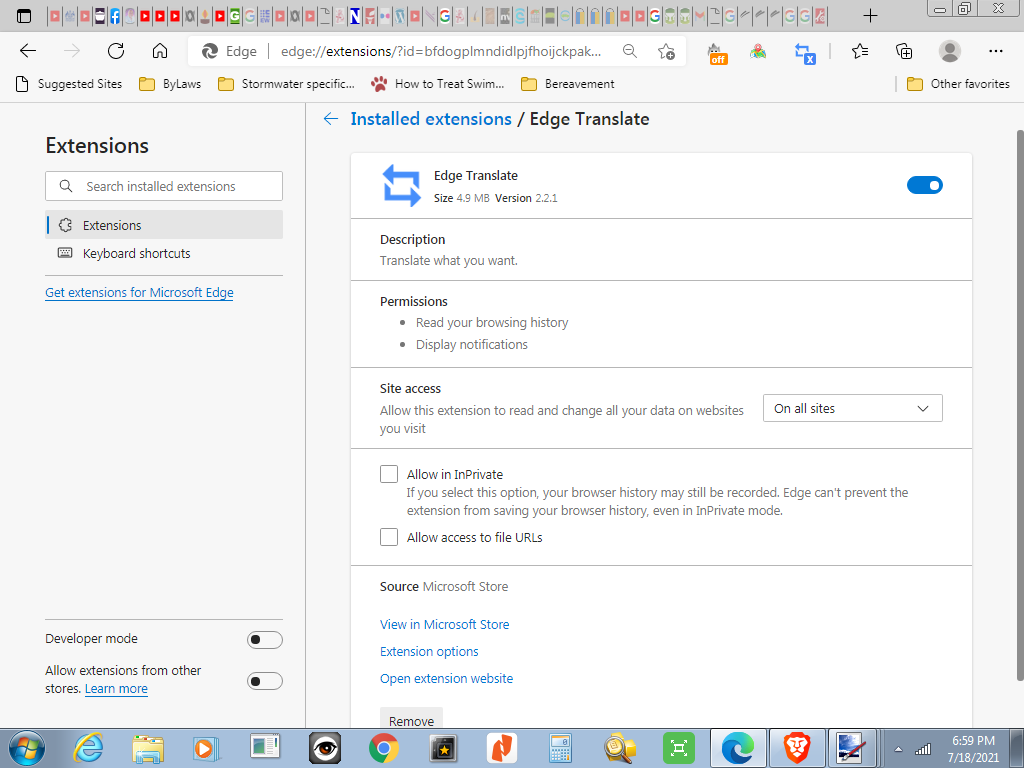
Task: Tick Allow access to file URLs checkbox
Action: click(389, 537)
